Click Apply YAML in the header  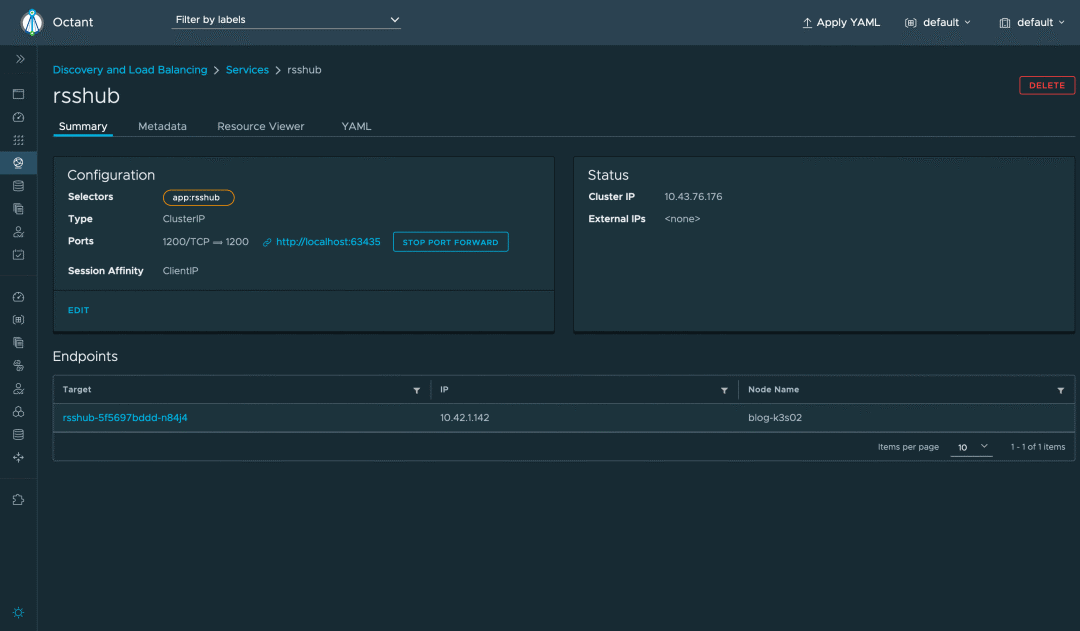click(x=841, y=23)
